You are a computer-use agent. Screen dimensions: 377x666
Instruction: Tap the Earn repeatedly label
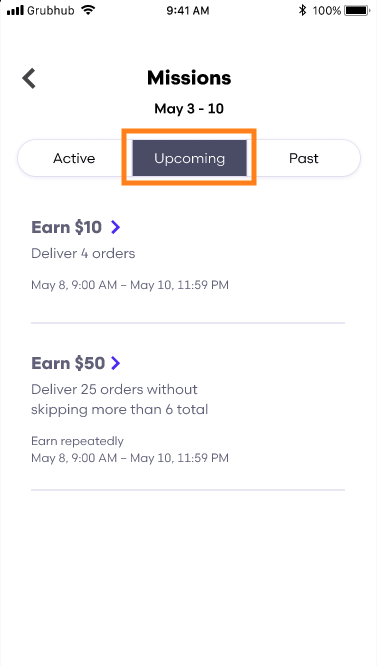tap(77, 441)
